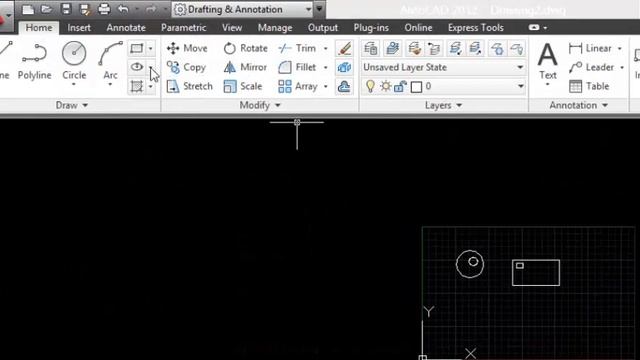Click the Redo arrow icon
640x360 pixels.
point(151,9)
